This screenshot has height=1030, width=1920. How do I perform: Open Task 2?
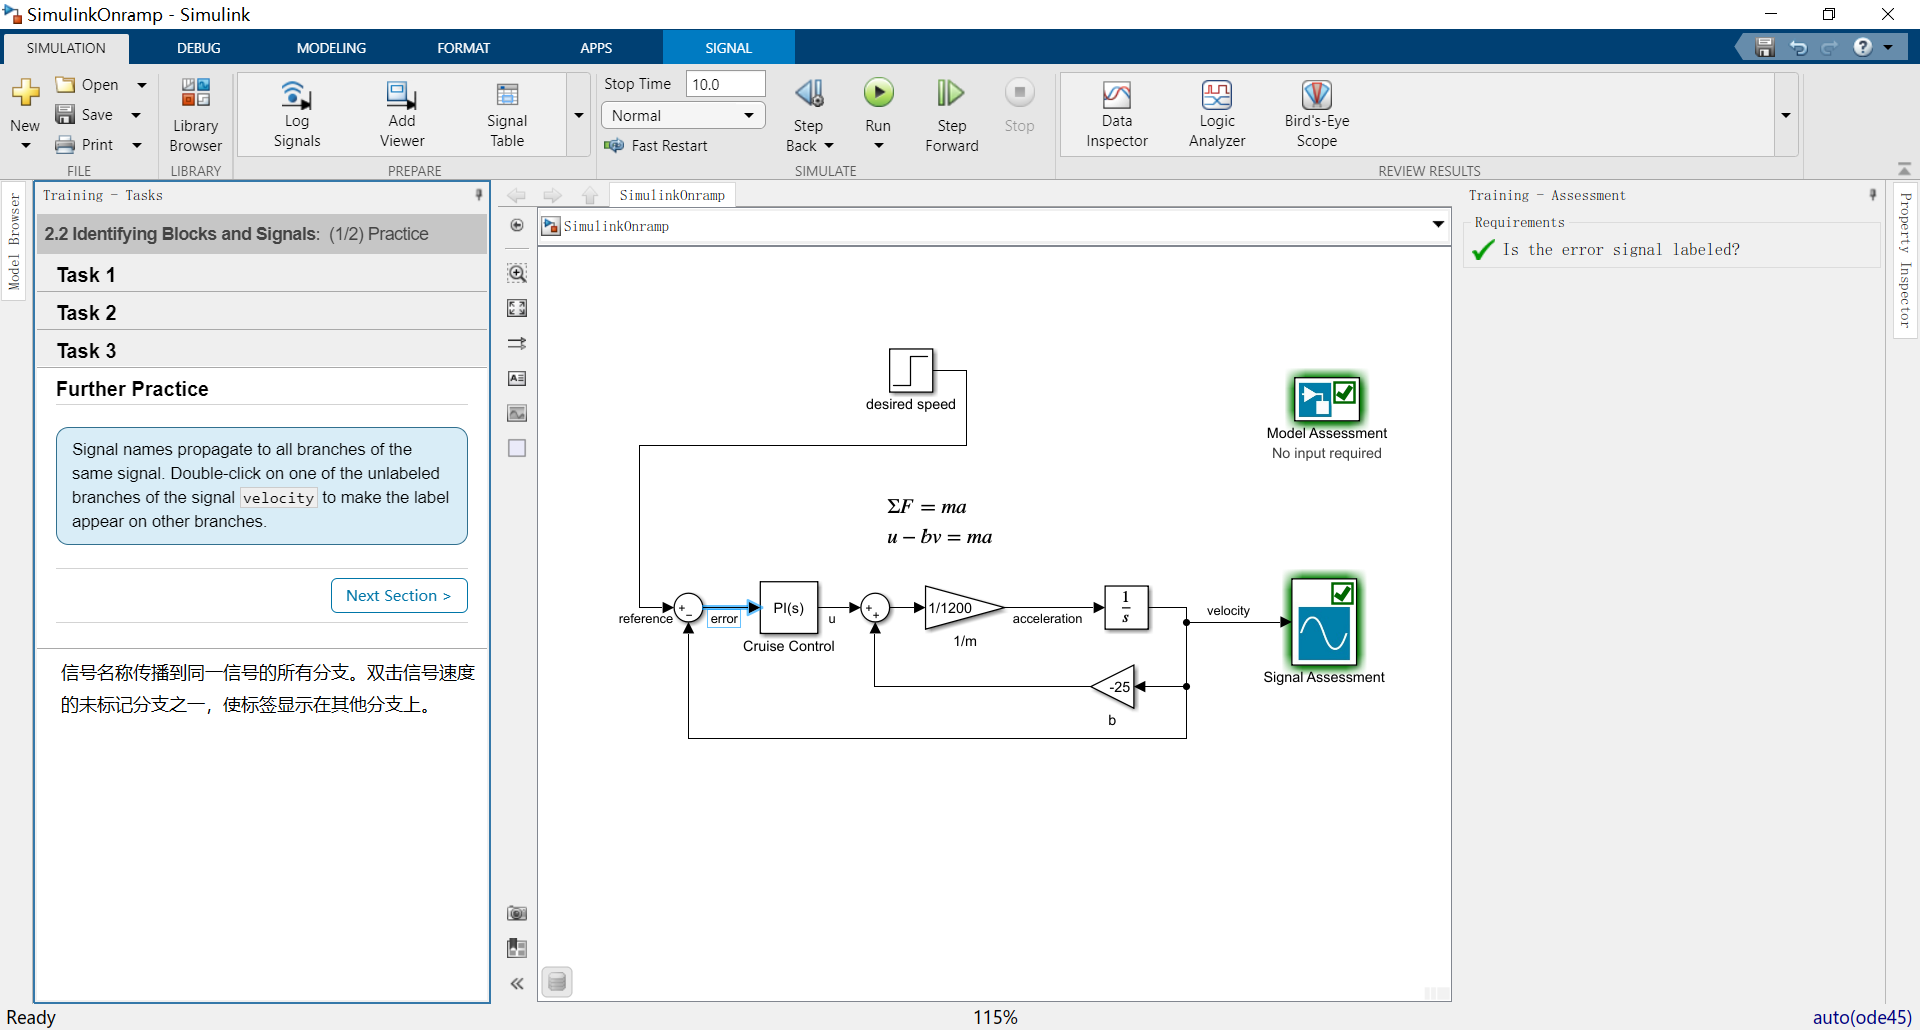pyautogui.click(x=262, y=313)
